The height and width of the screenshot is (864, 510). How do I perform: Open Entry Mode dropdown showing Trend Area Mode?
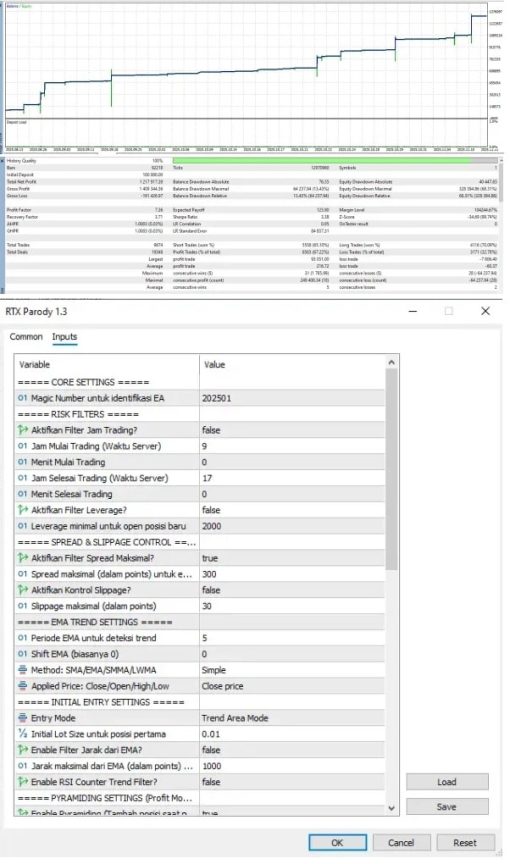coord(292,717)
